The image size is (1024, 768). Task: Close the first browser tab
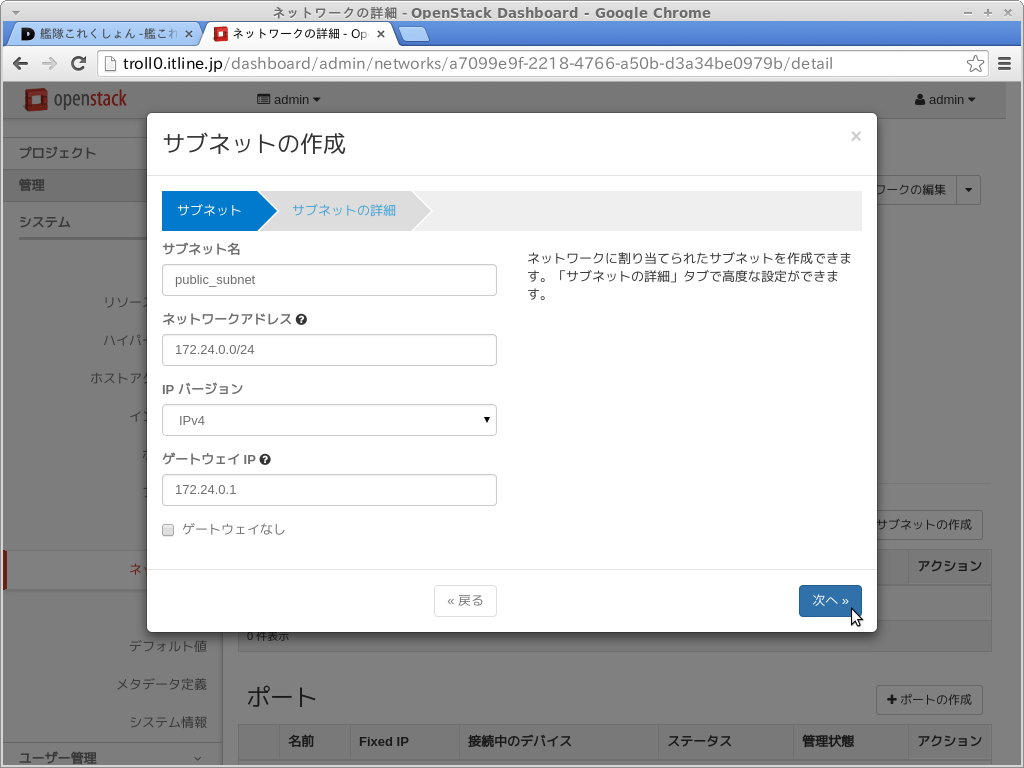click(189, 34)
